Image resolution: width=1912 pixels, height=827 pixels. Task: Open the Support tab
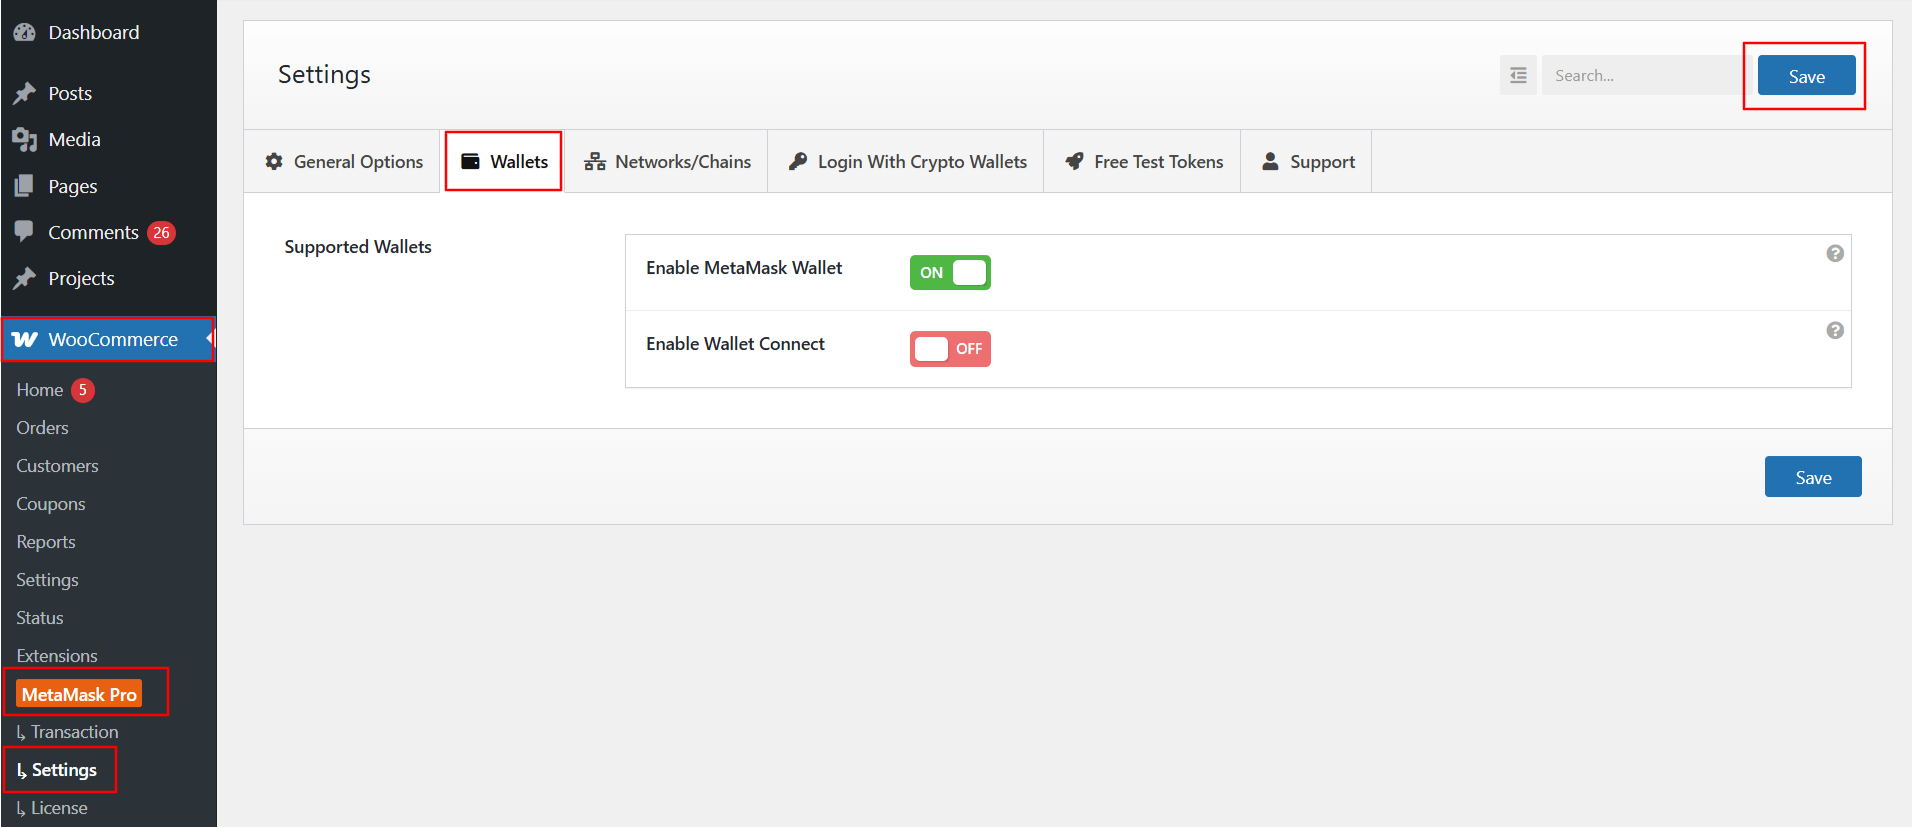point(1307,161)
